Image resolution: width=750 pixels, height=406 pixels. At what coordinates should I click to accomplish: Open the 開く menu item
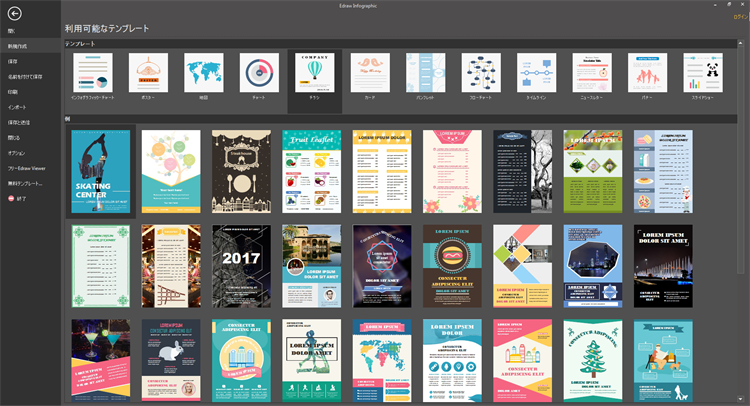point(11,31)
